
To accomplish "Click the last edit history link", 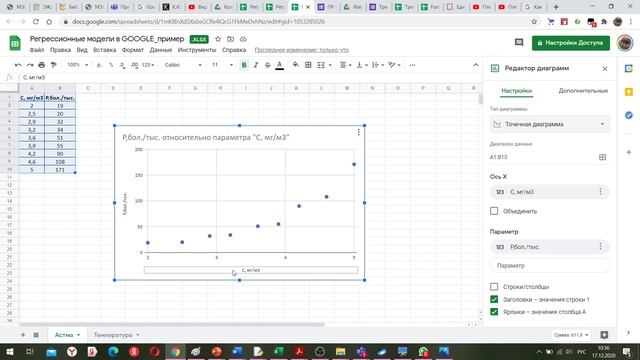I will click(x=302, y=50).
